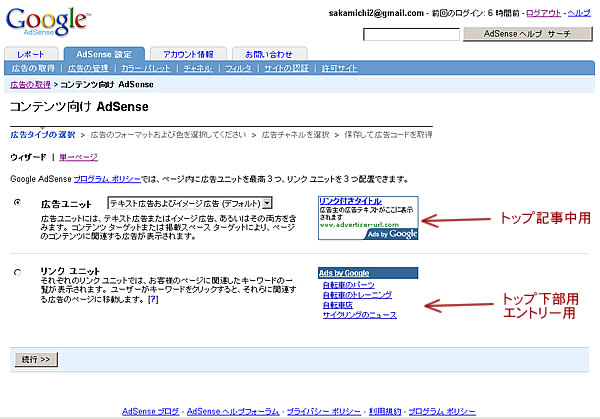Open the [?] help link for link units
Image resolution: width=600 pixels, height=419 pixels.
tap(152, 300)
